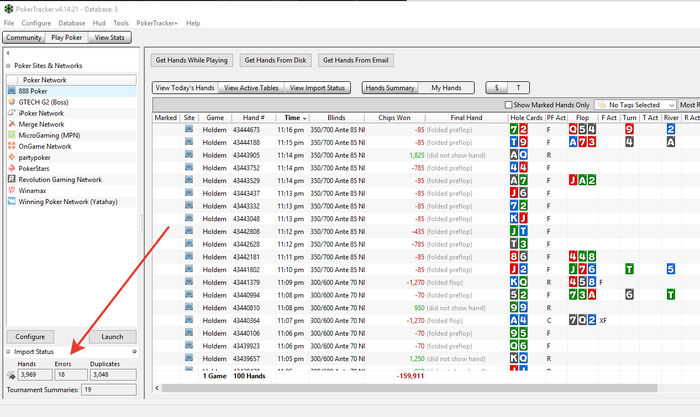Click the blue 5 river card of hand 43441802

click(671, 269)
